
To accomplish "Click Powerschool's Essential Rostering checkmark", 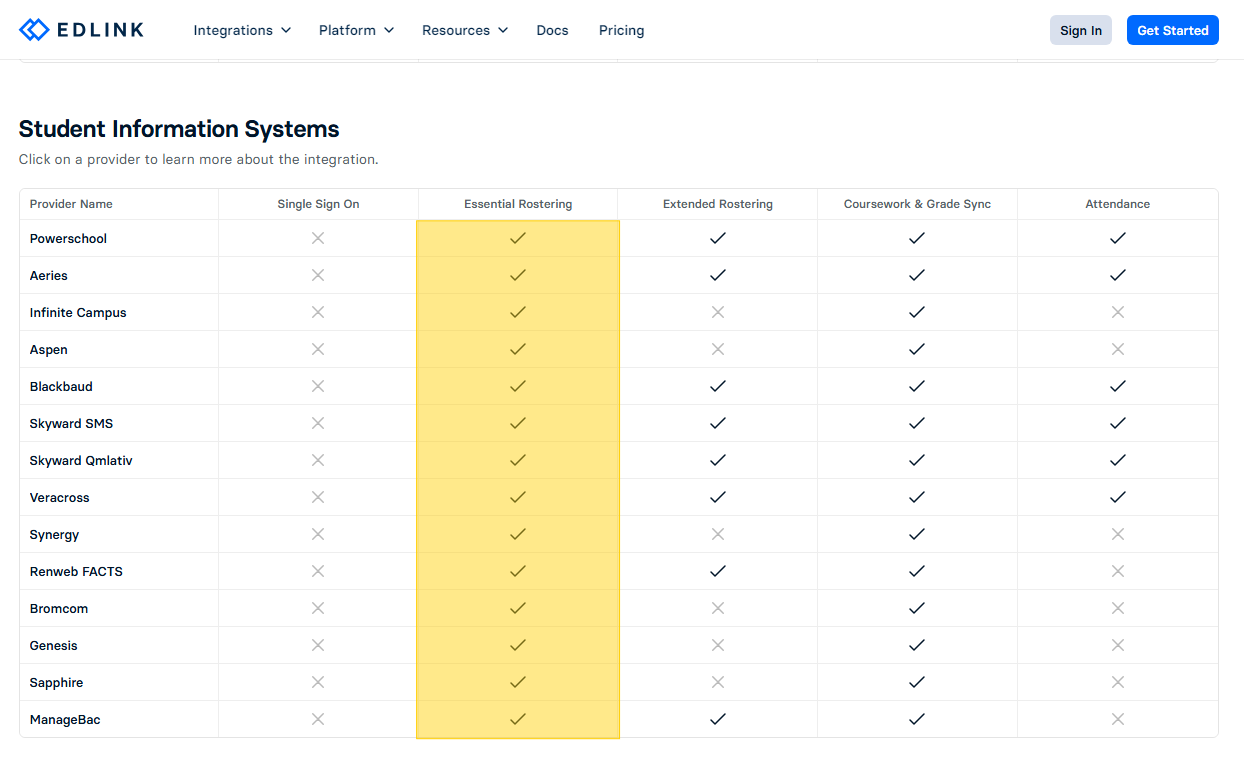I will point(518,238).
